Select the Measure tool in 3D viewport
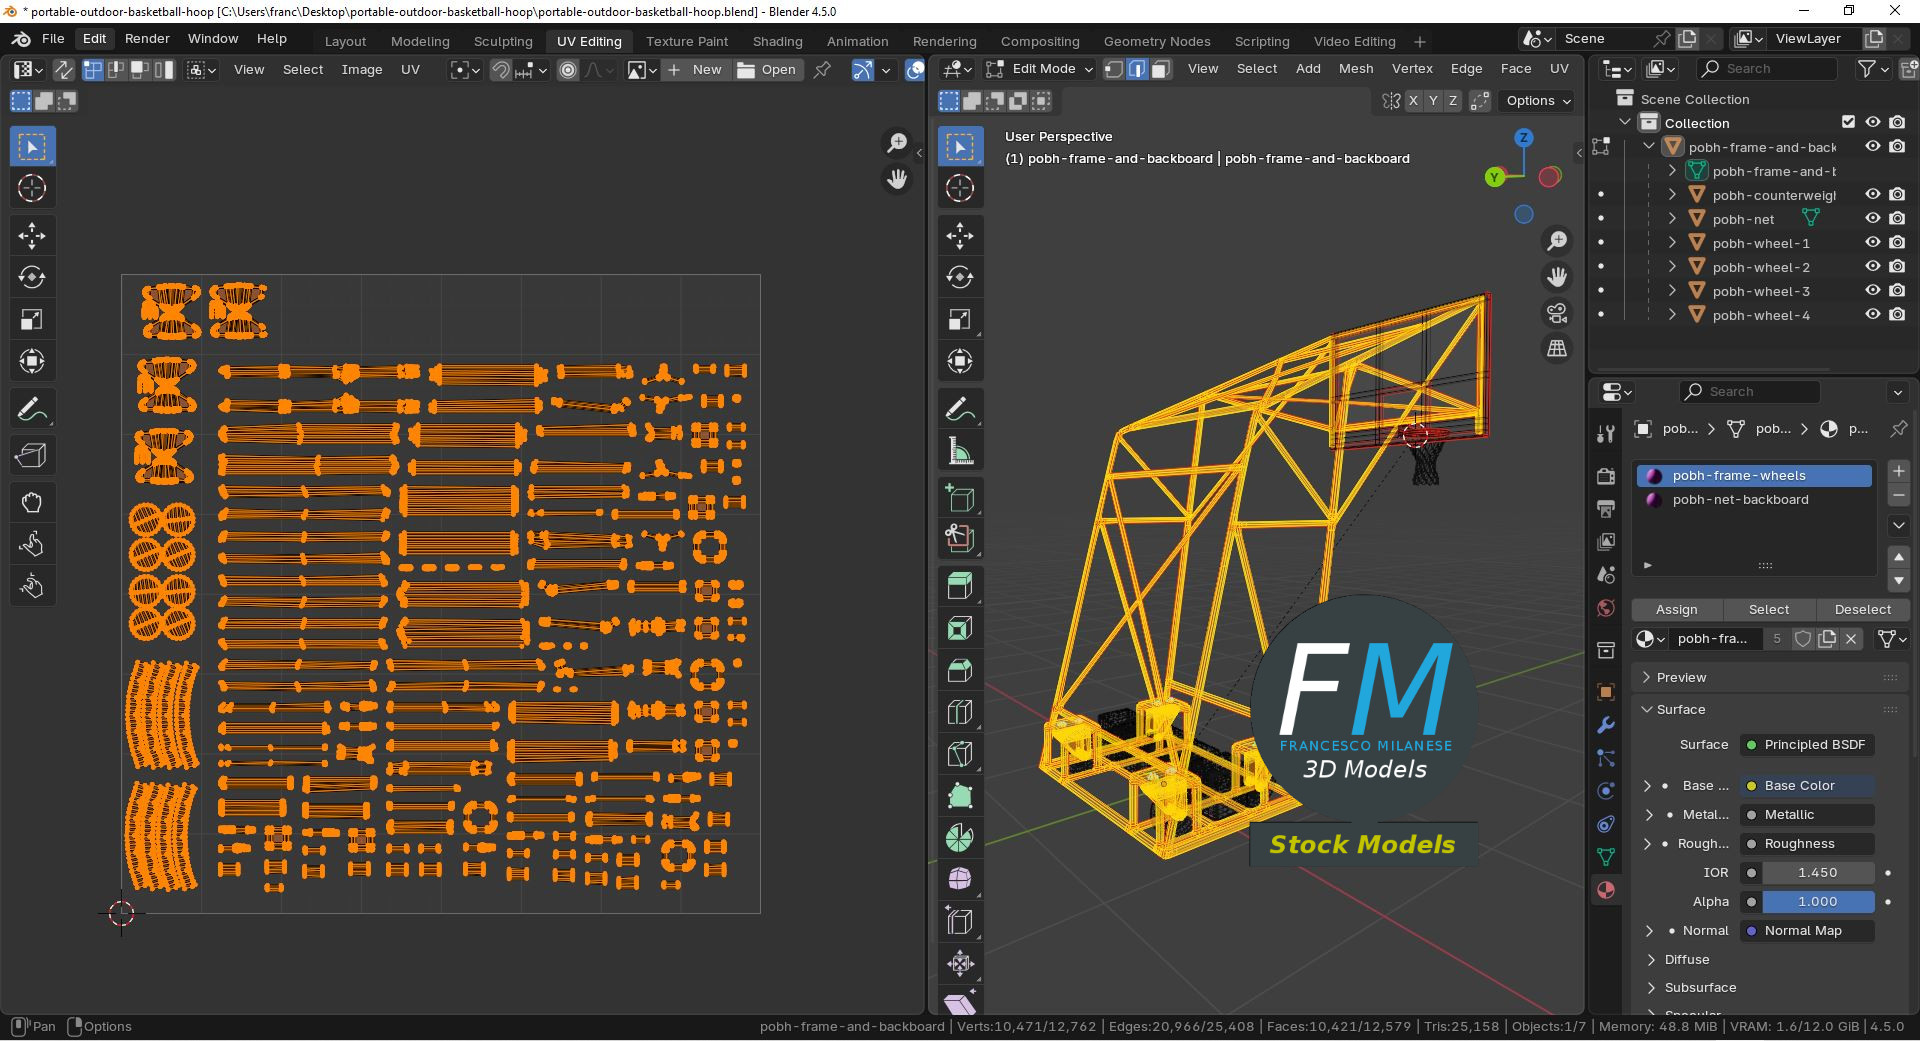1920x1041 pixels. [x=960, y=452]
